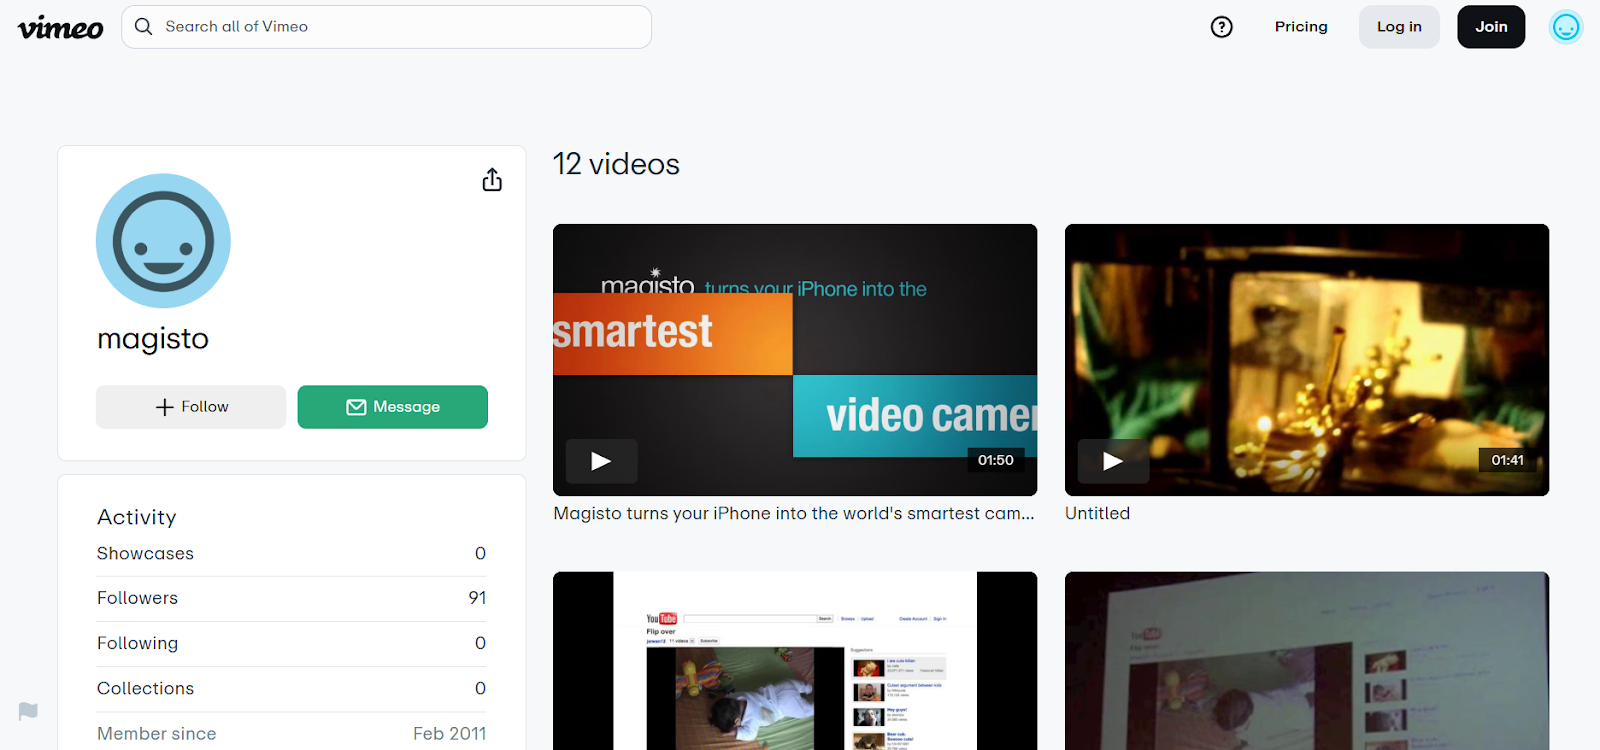Screen dimensions: 1600x750
Task: Click the report flag icon
Action: (28, 711)
